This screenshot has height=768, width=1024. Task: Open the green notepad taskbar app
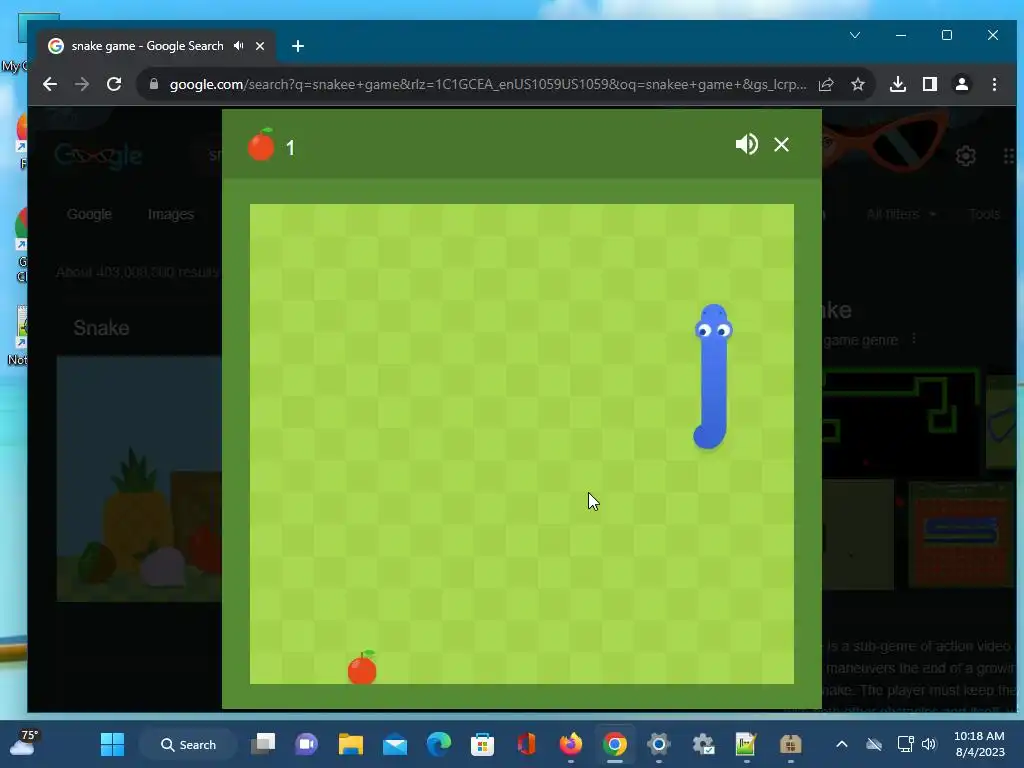746,744
